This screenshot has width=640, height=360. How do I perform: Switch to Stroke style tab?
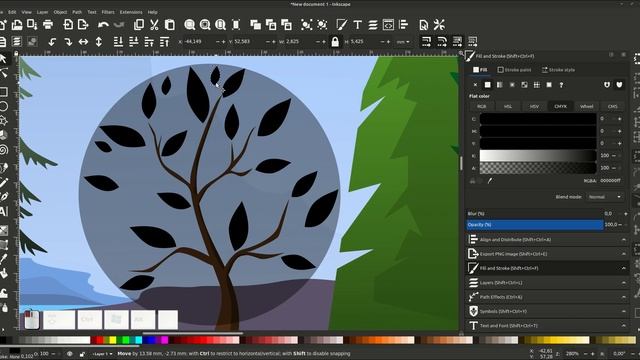(558, 70)
